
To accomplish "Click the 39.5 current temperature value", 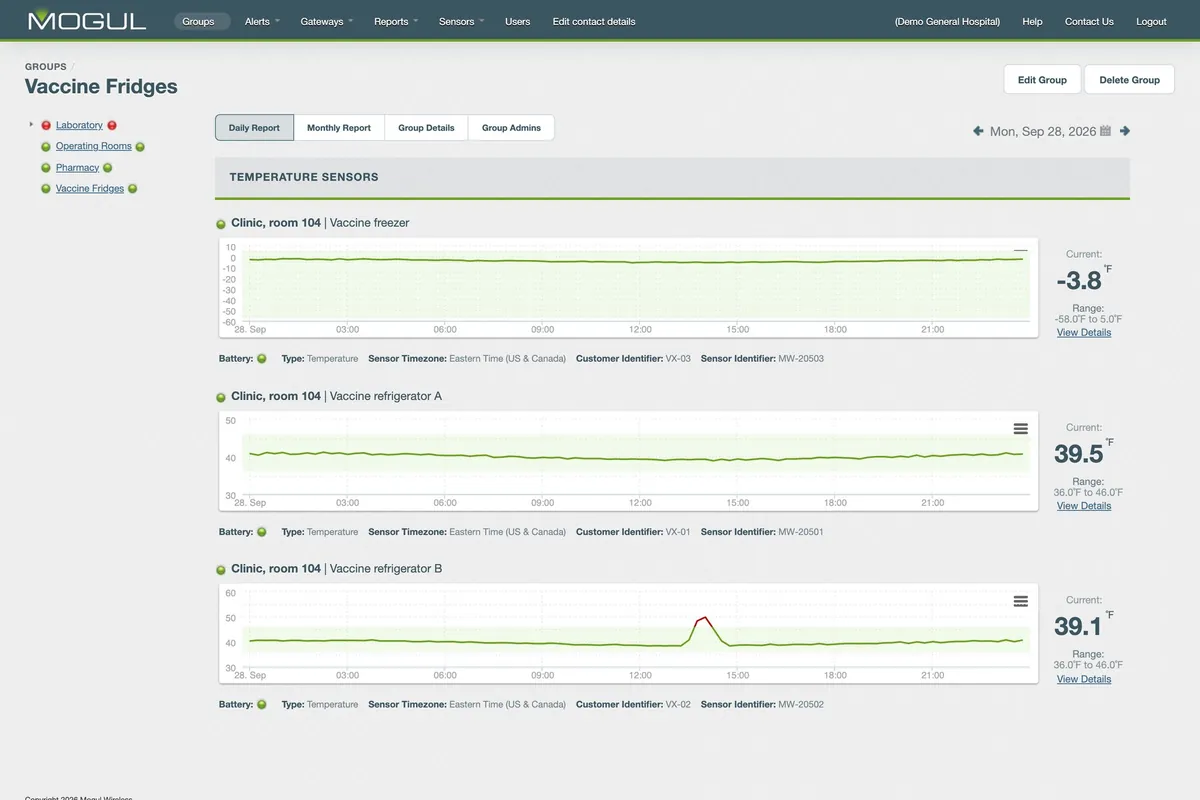I will click(x=1079, y=453).
